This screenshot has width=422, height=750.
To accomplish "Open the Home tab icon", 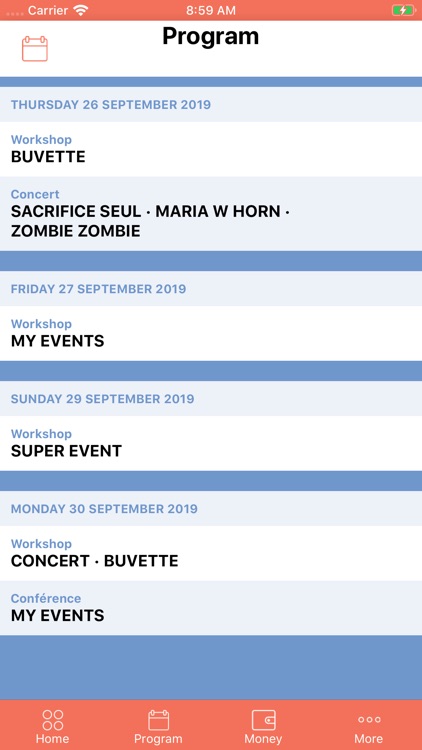I will click(53, 720).
